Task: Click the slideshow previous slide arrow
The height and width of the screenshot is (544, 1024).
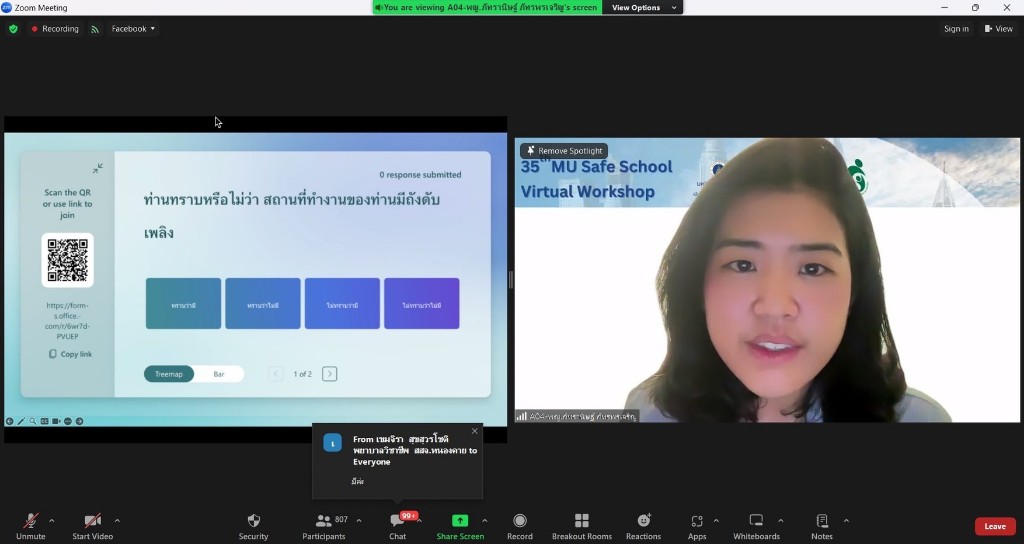Action: (10, 421)
